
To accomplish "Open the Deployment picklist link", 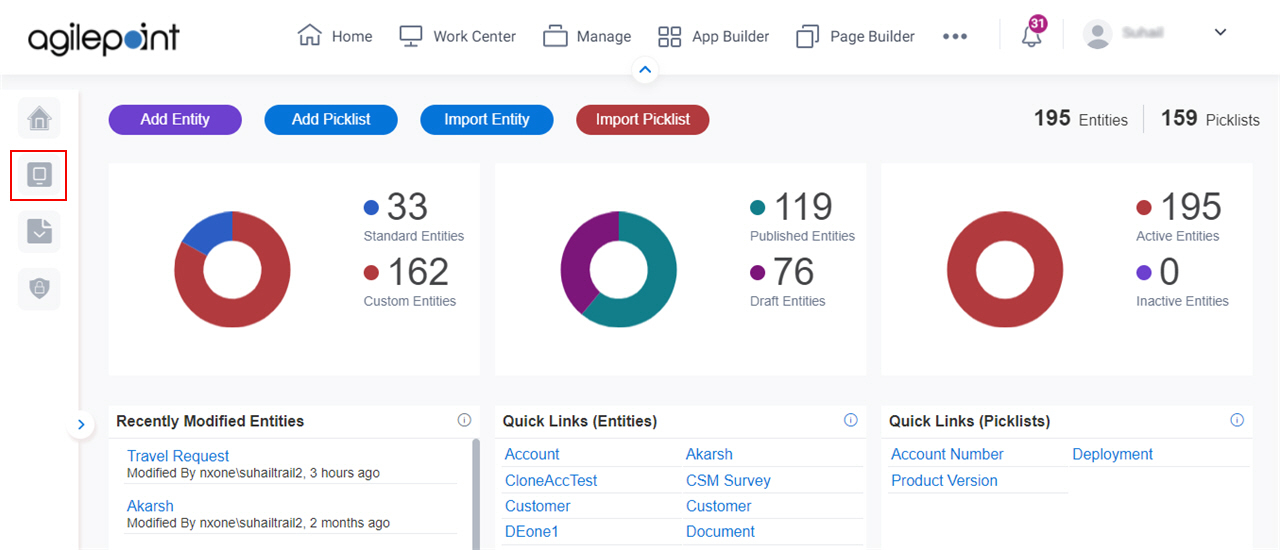I will (x=1113, y=454).
